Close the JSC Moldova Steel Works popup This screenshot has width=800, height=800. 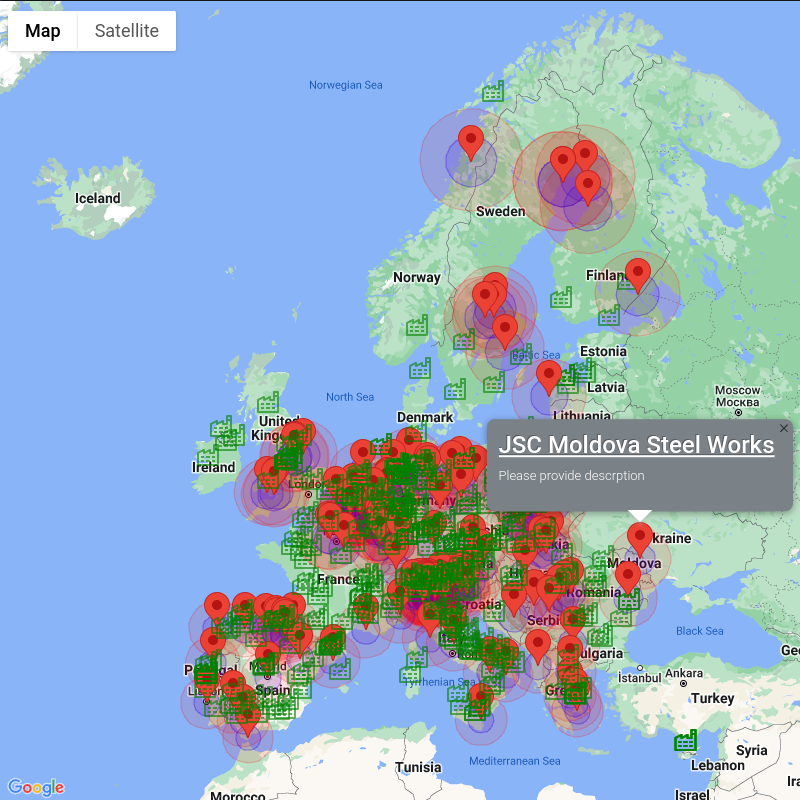[784, 429]
